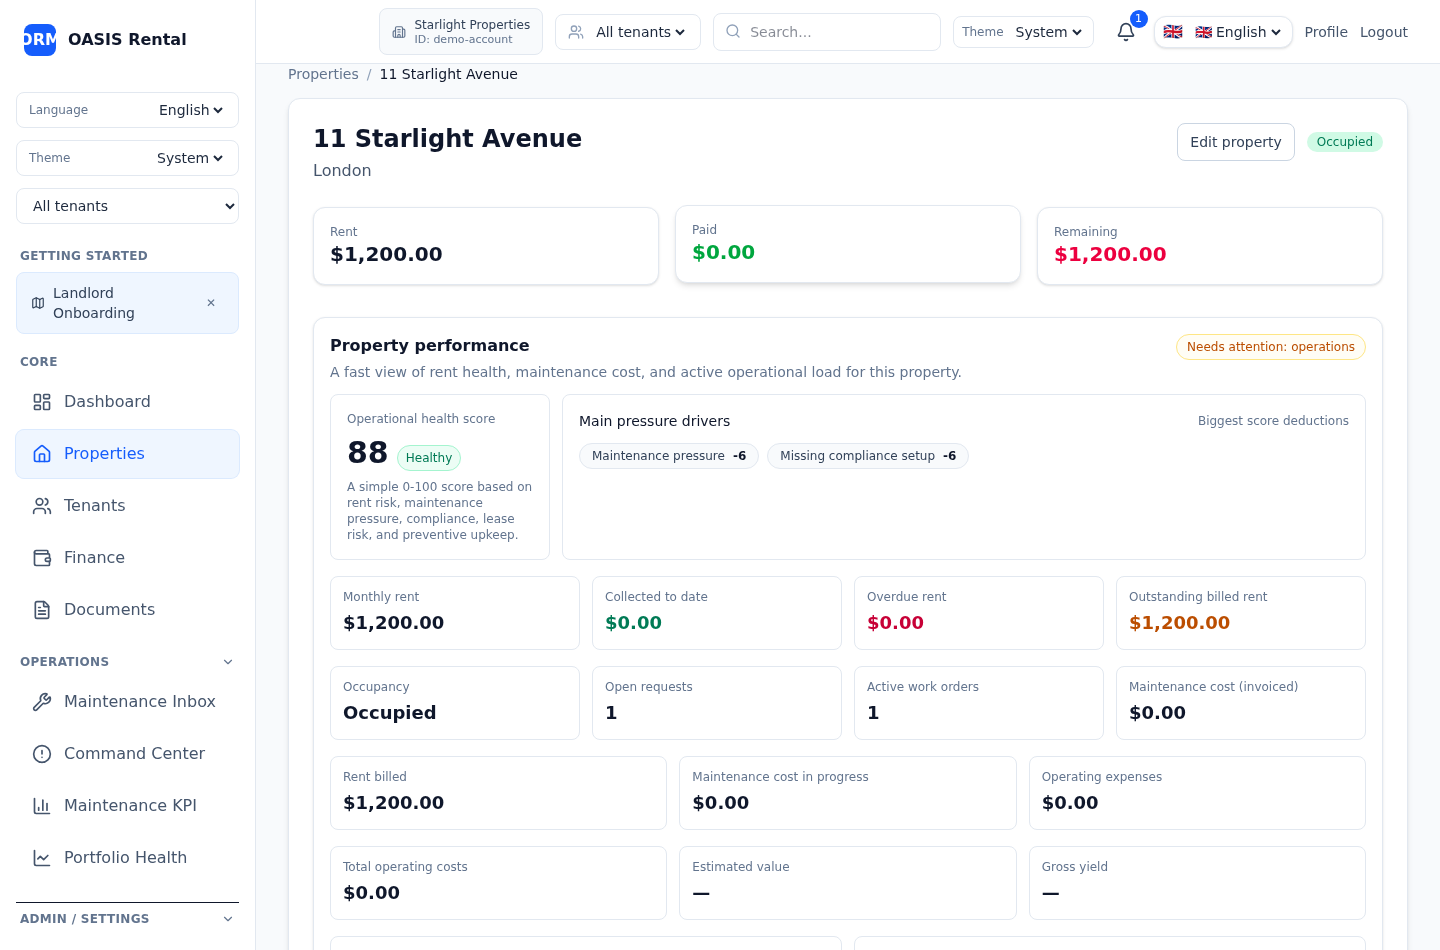Open the sidebar Language dropdown
The width and height of the screenshot is (1440, 950).
coord(190,110)
